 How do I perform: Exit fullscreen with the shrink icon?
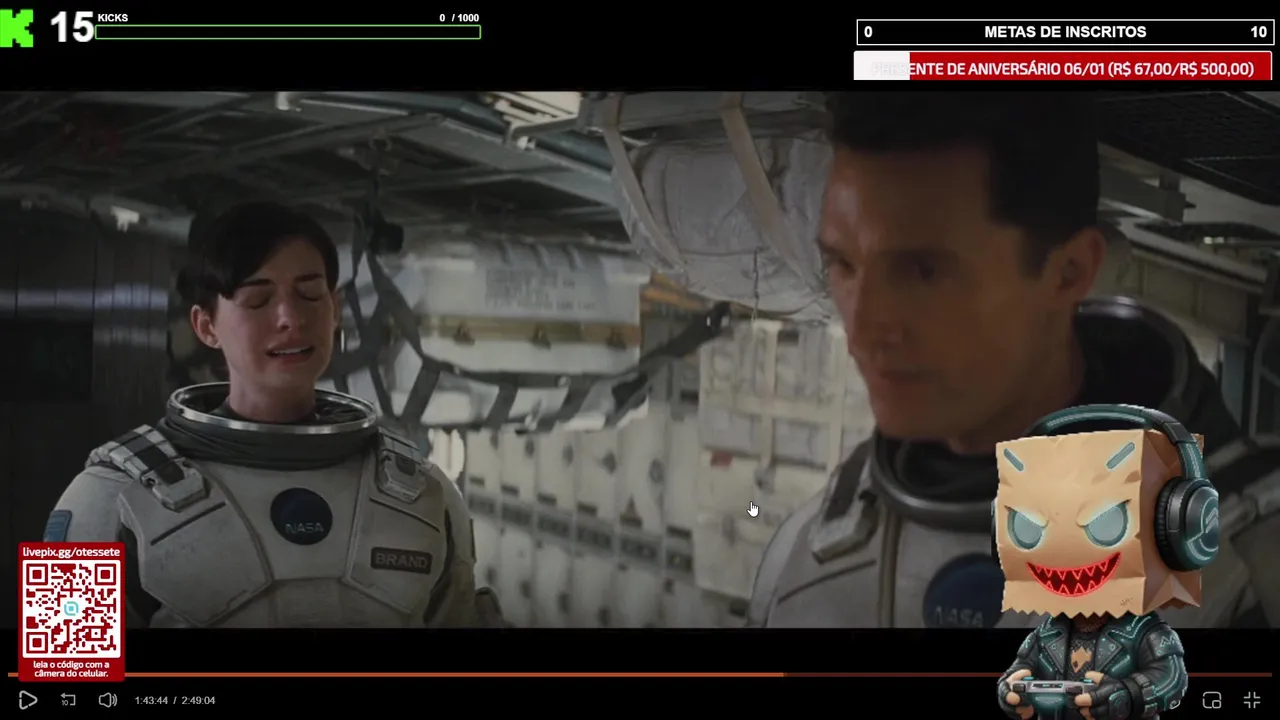(1252, 701)
